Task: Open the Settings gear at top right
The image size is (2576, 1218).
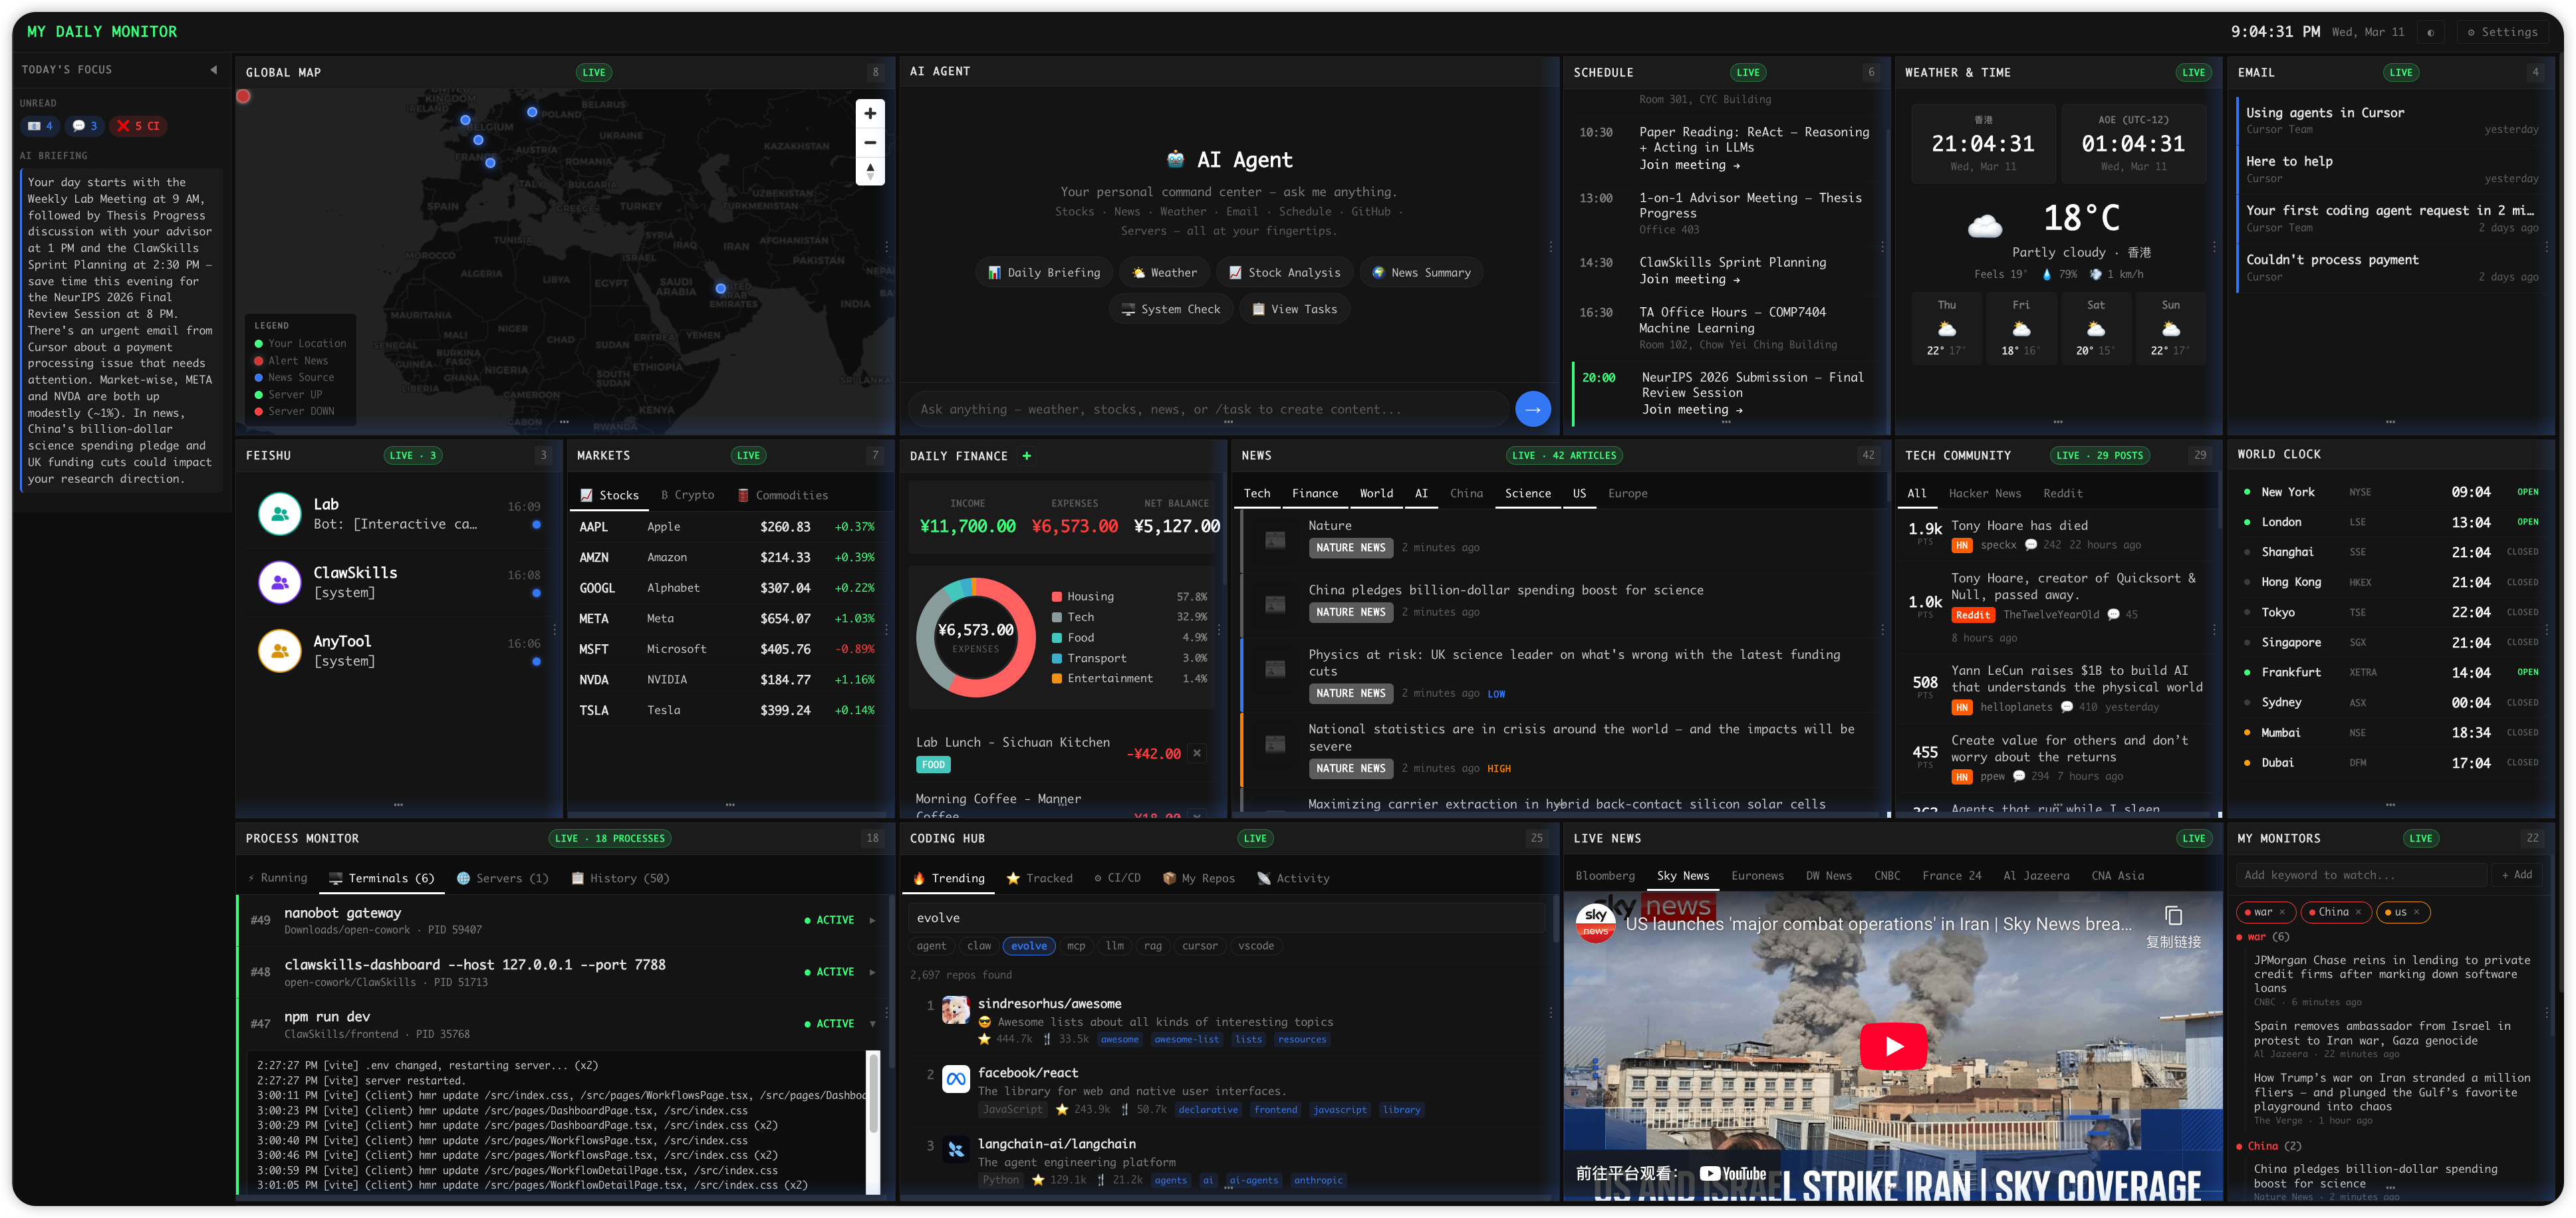Action: pos(2504,31)
